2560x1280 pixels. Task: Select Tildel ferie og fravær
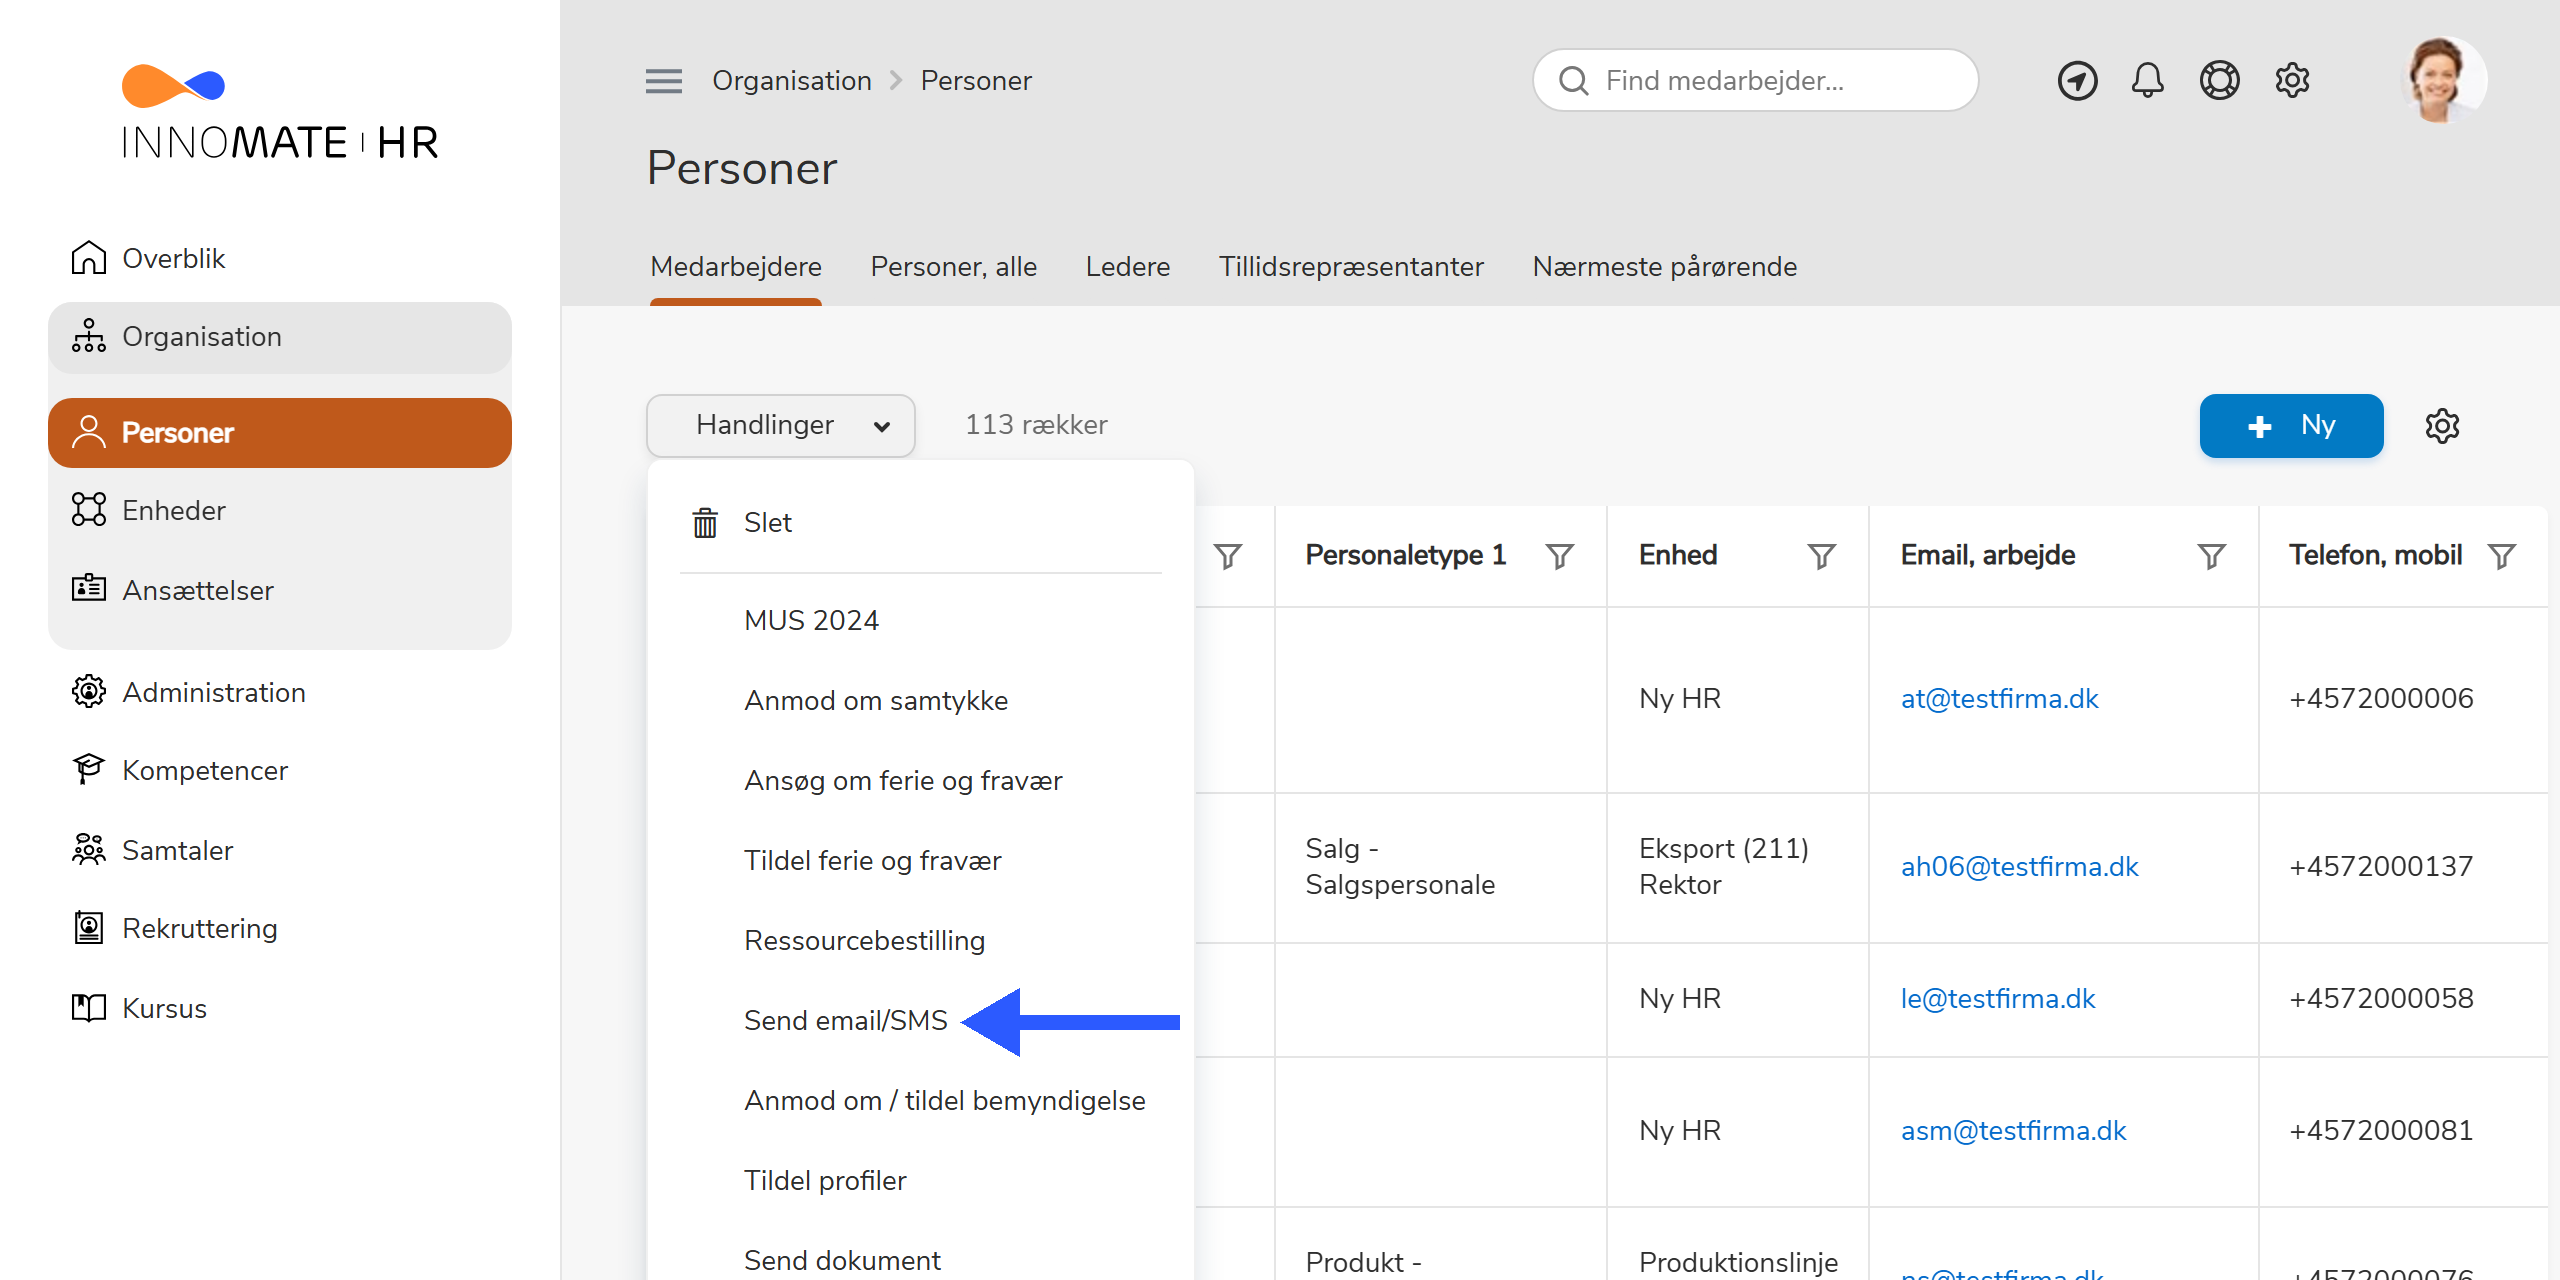pos(873,860)
